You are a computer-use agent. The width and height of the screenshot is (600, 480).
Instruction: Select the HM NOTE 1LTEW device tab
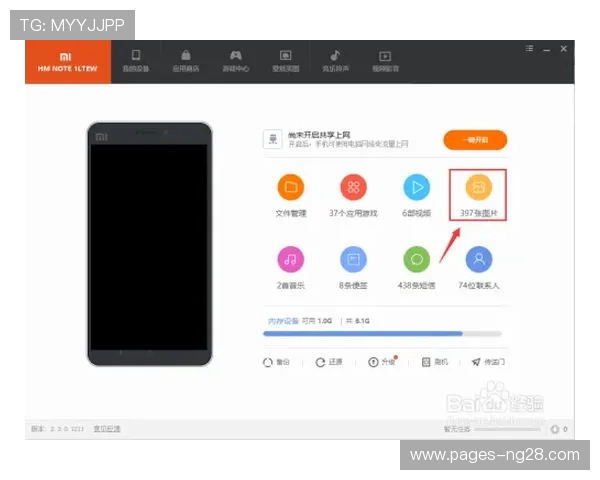tap(68, 62)
